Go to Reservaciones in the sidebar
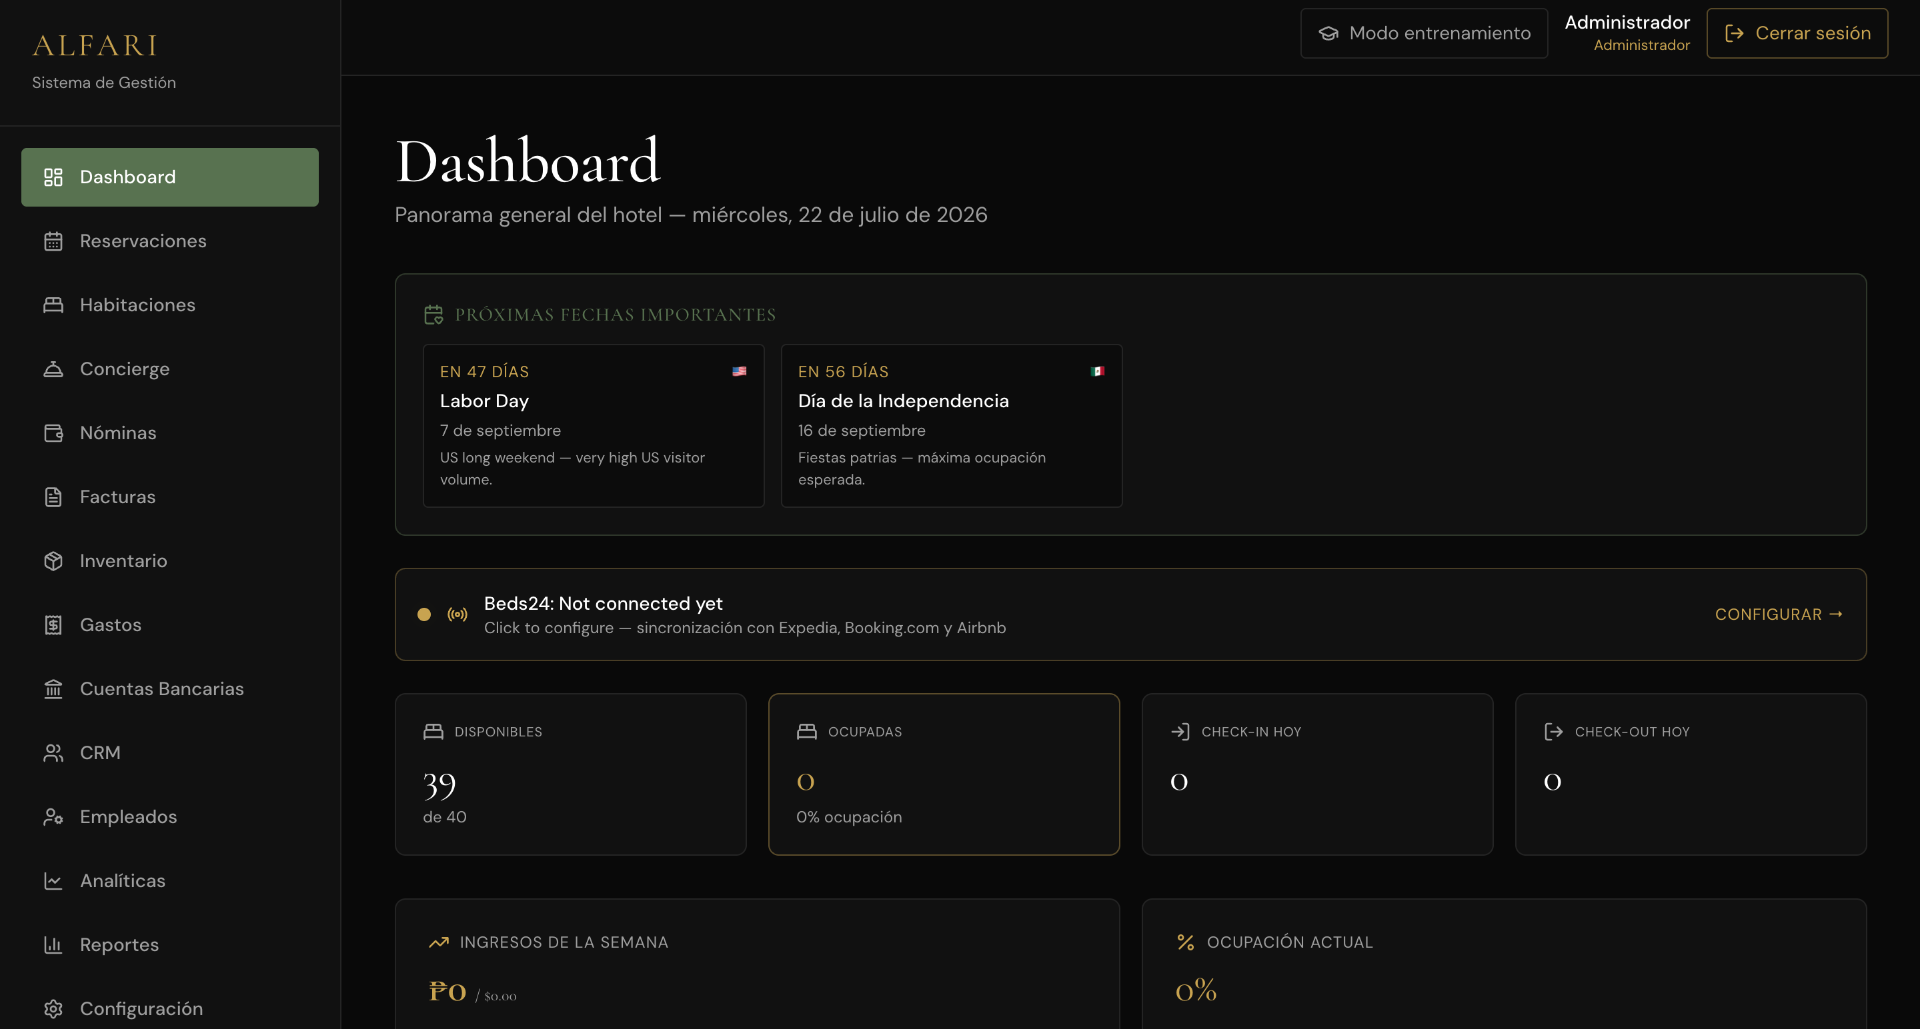 [x=170, y=241]
